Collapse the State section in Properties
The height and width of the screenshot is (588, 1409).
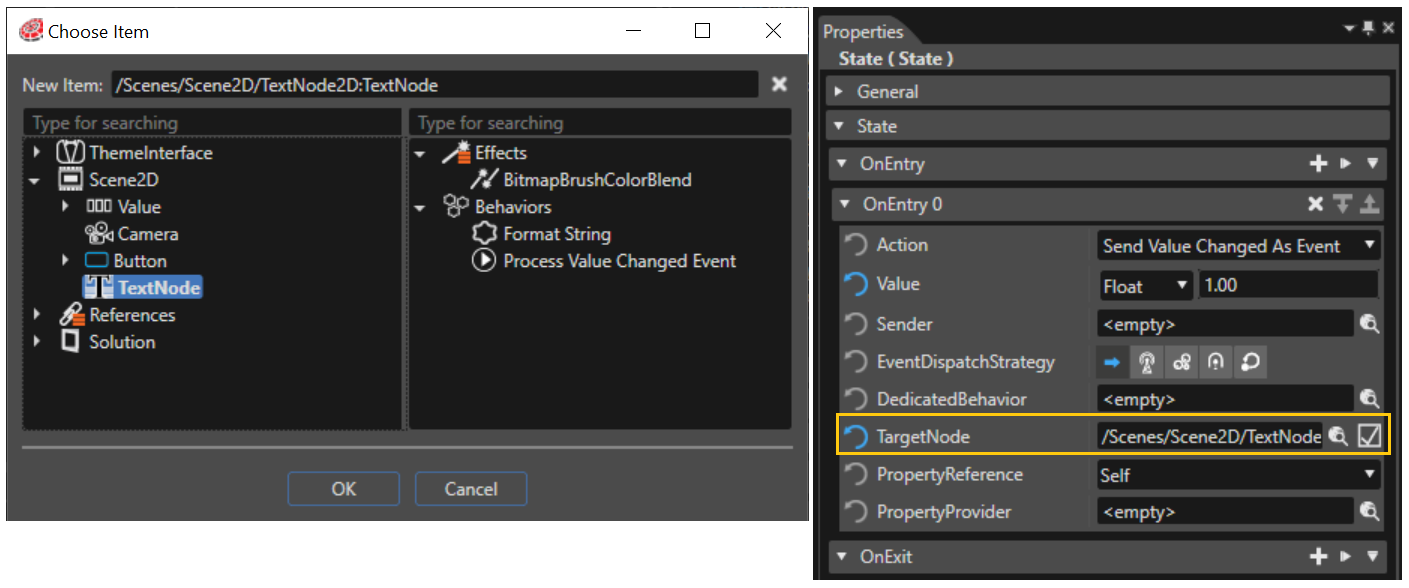pyautogui.click(x=838, y=127)
